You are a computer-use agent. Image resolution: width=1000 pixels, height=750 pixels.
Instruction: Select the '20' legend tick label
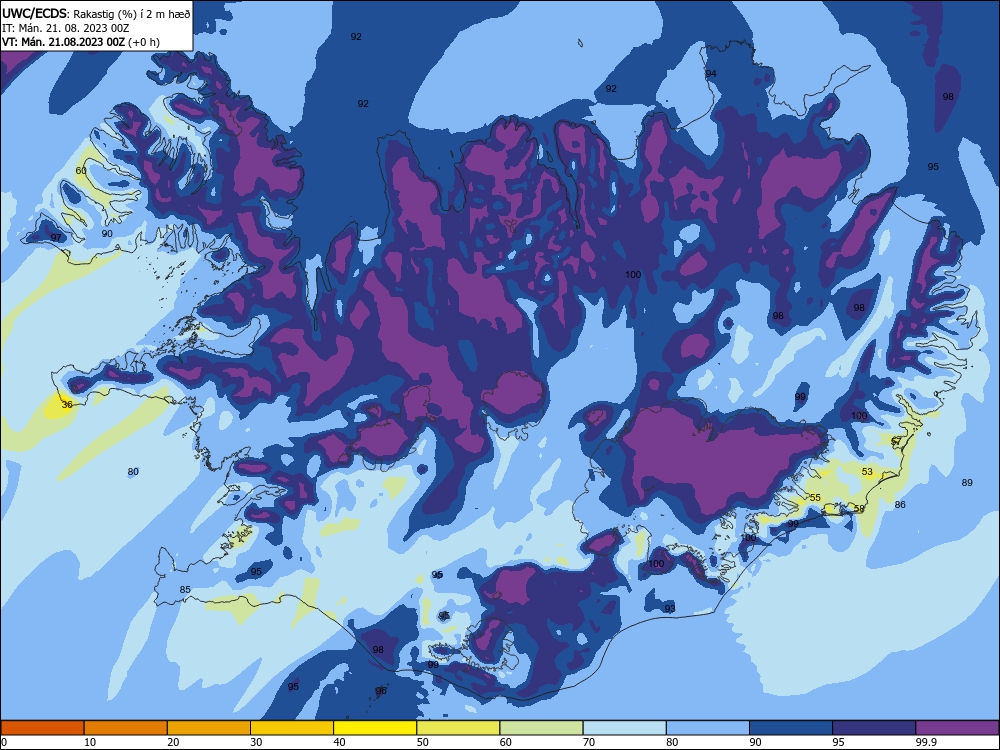(x=173, y=742)
